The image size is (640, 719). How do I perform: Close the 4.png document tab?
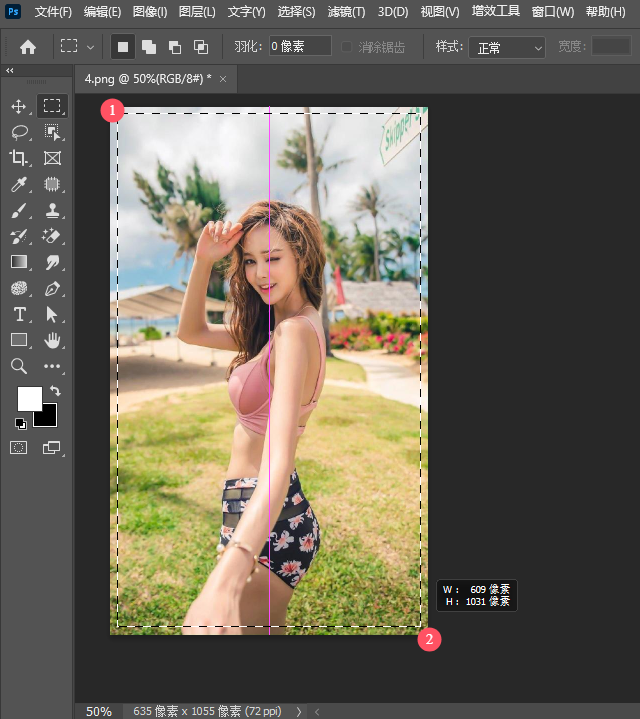coord(223,79)
